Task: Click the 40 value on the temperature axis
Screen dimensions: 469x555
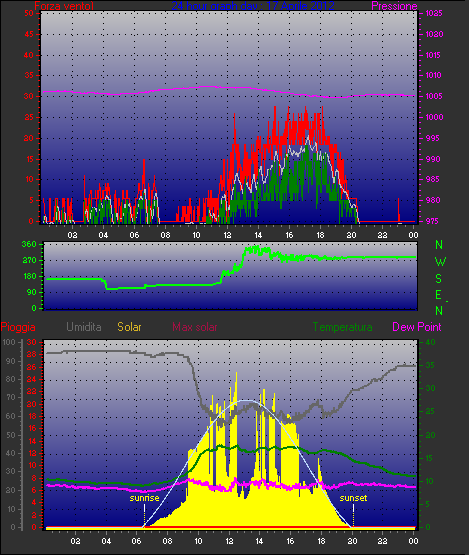Action: [x=430, y=343]
